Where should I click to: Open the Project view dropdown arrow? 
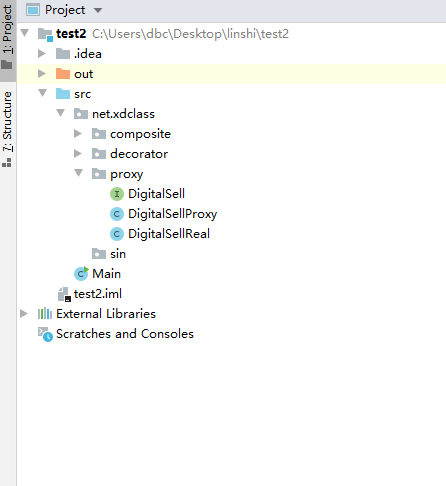coord(98,10)
